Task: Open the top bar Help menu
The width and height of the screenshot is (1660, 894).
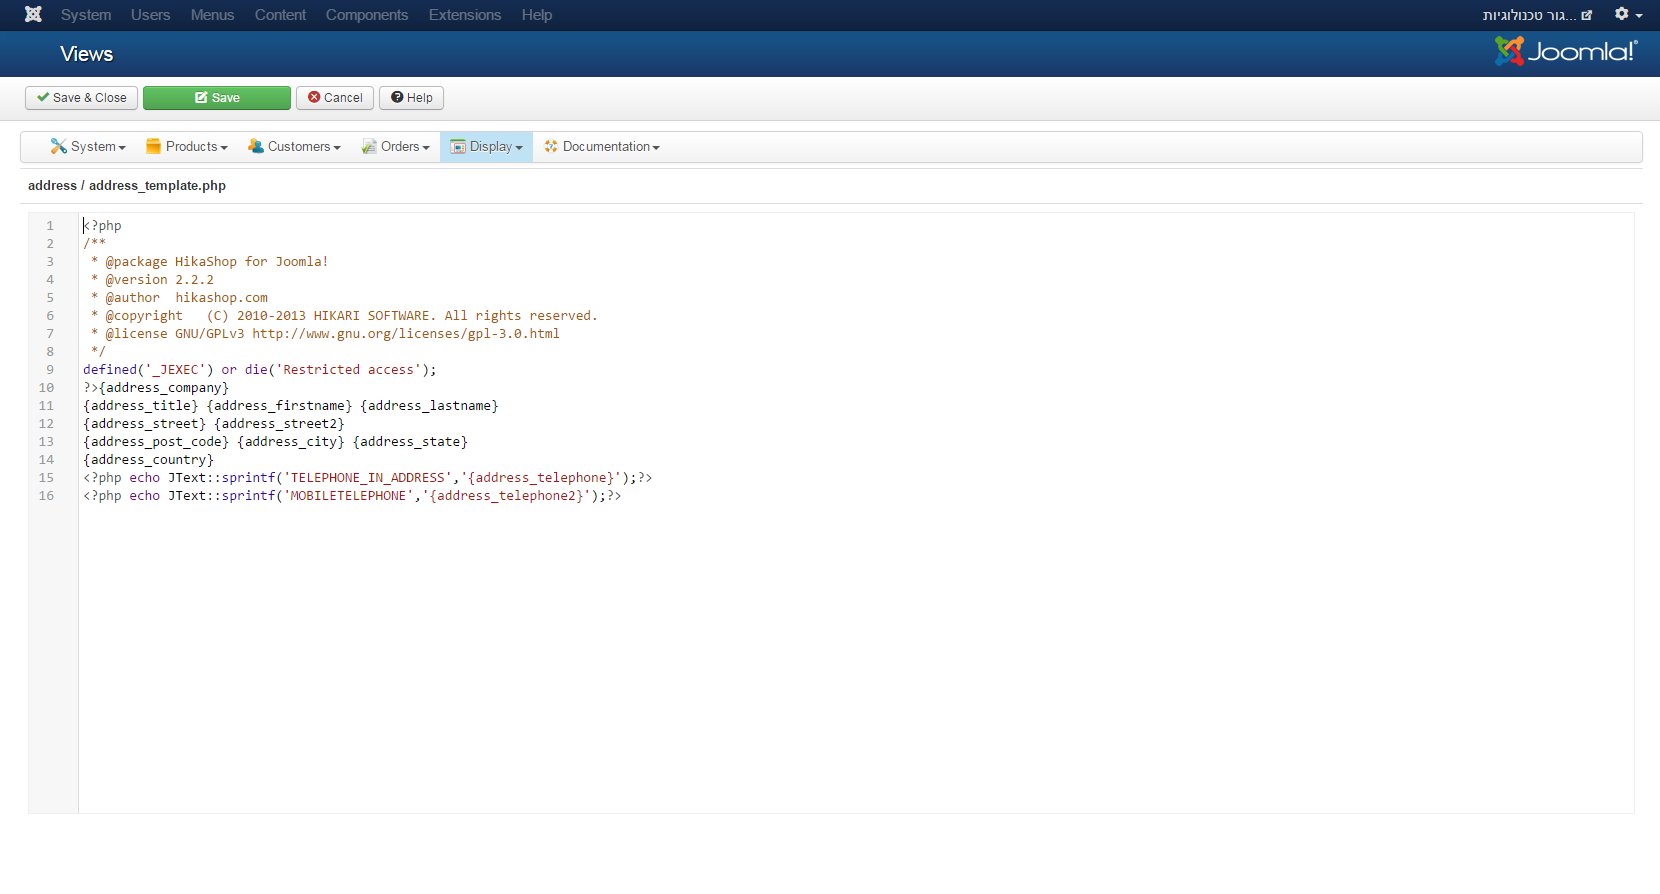Action: [537, 15]
